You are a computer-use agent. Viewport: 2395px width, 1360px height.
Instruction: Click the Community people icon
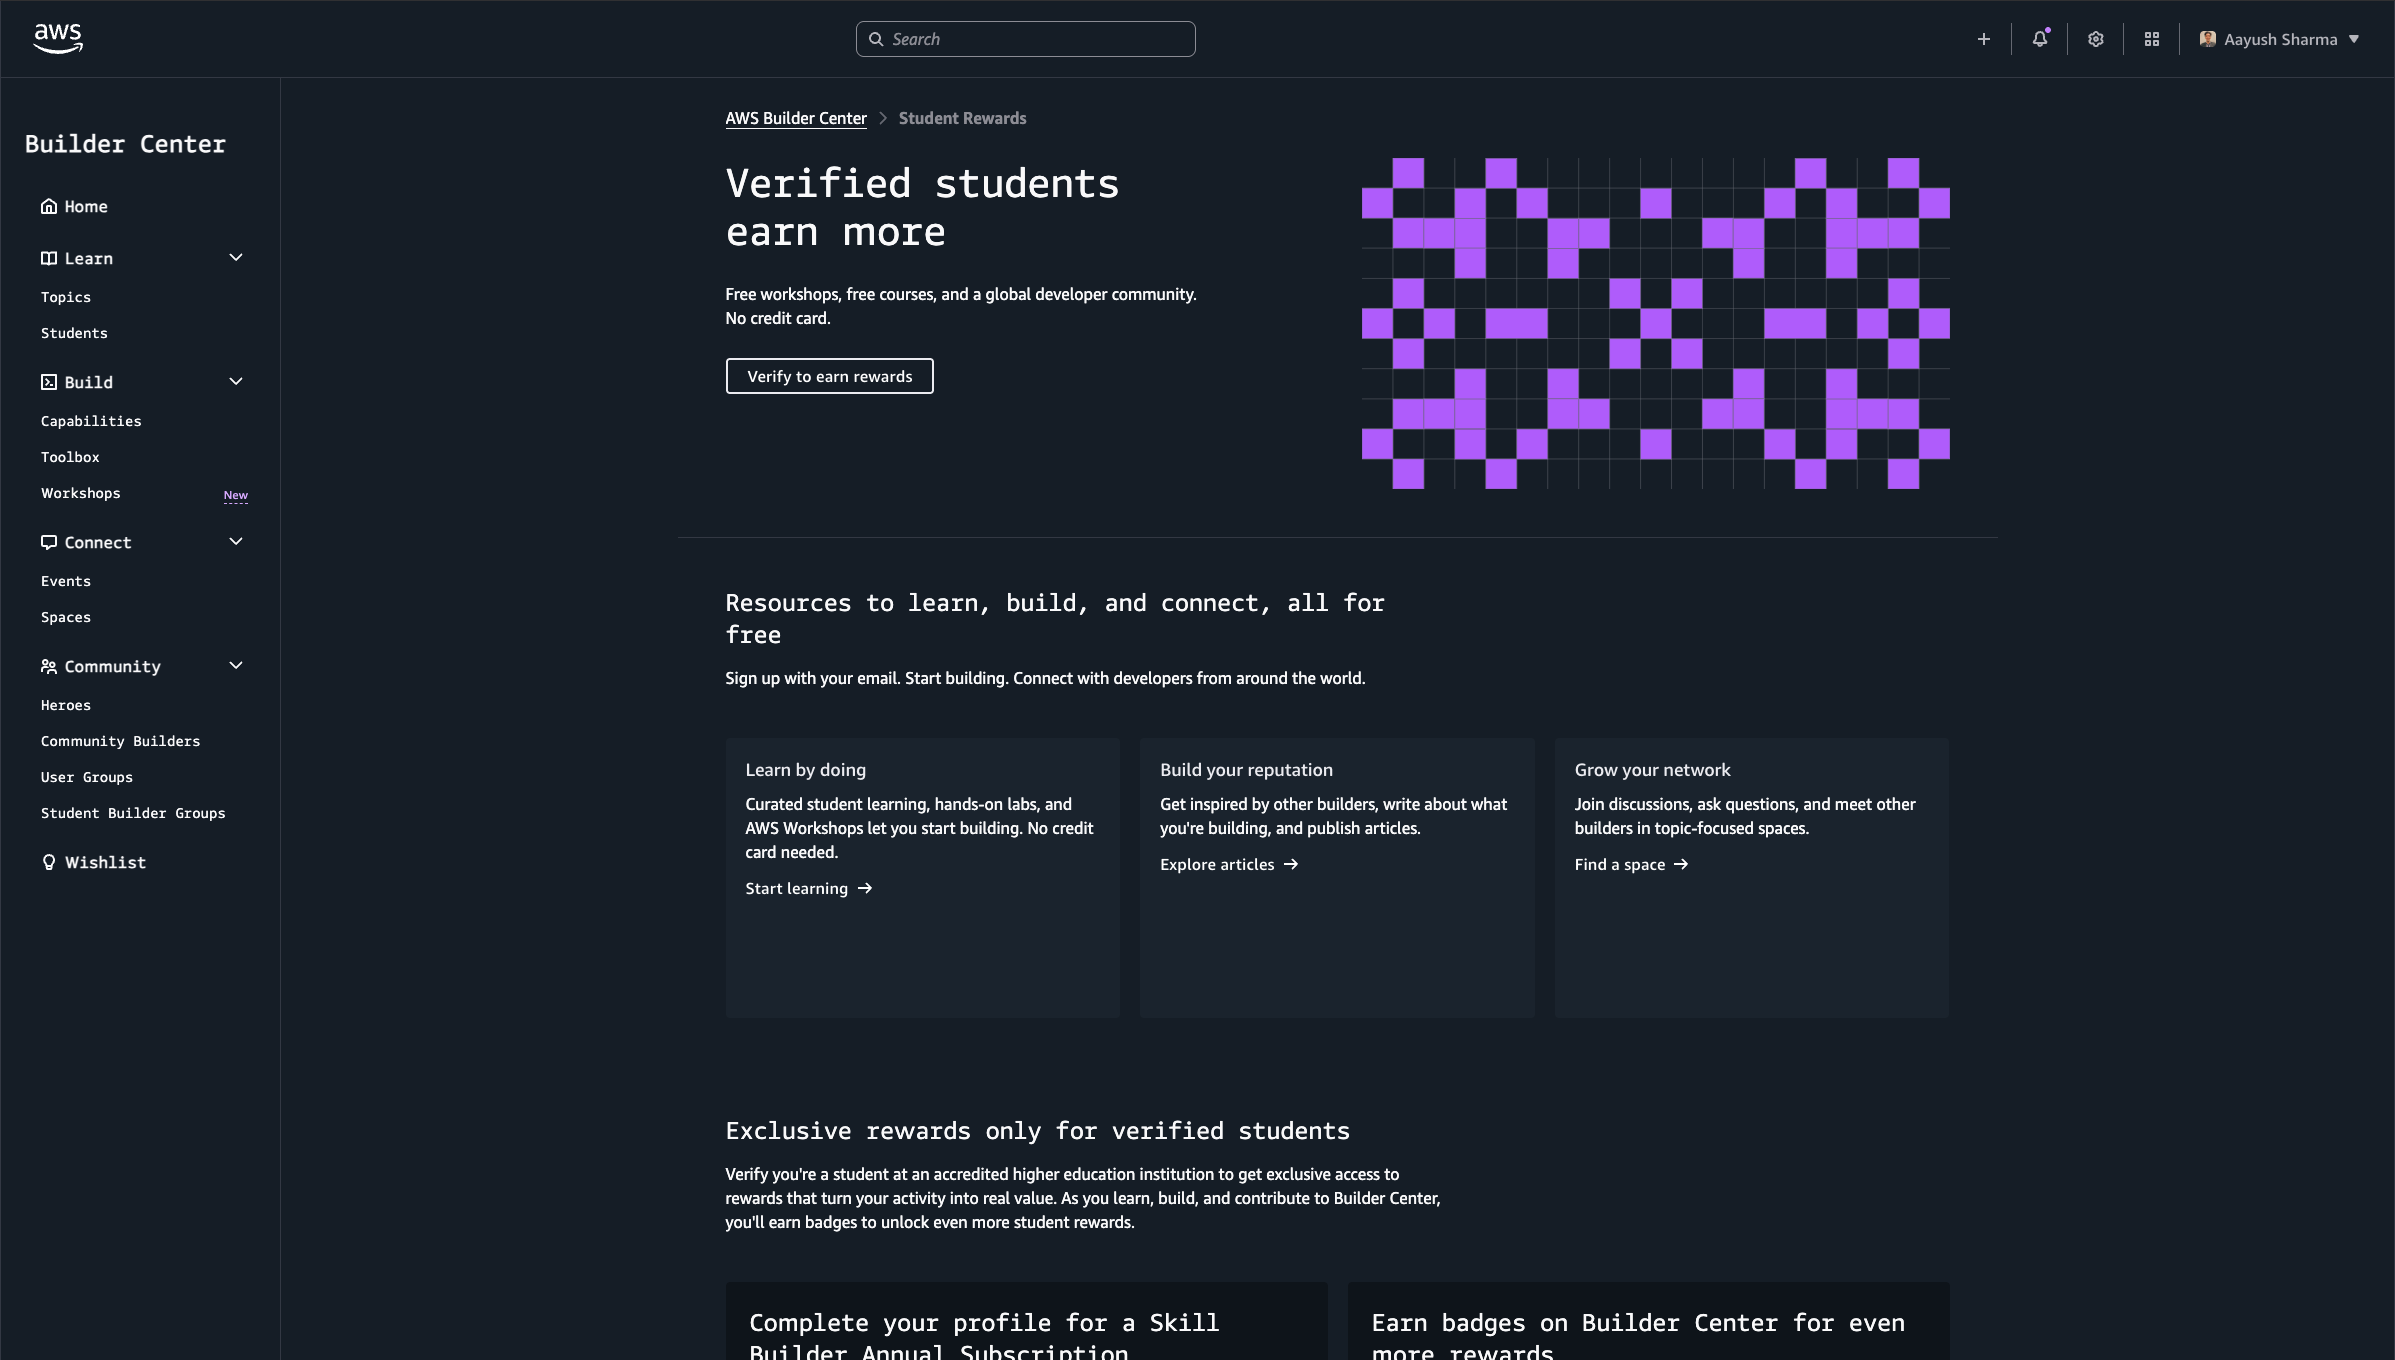(x=49, y=666)
